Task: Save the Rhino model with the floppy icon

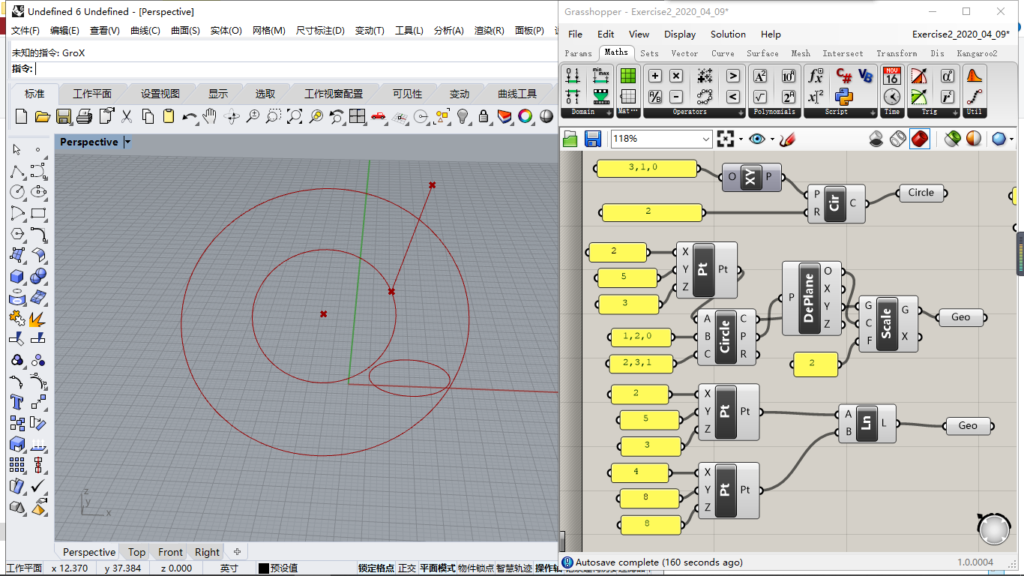Action: [63, 117]
